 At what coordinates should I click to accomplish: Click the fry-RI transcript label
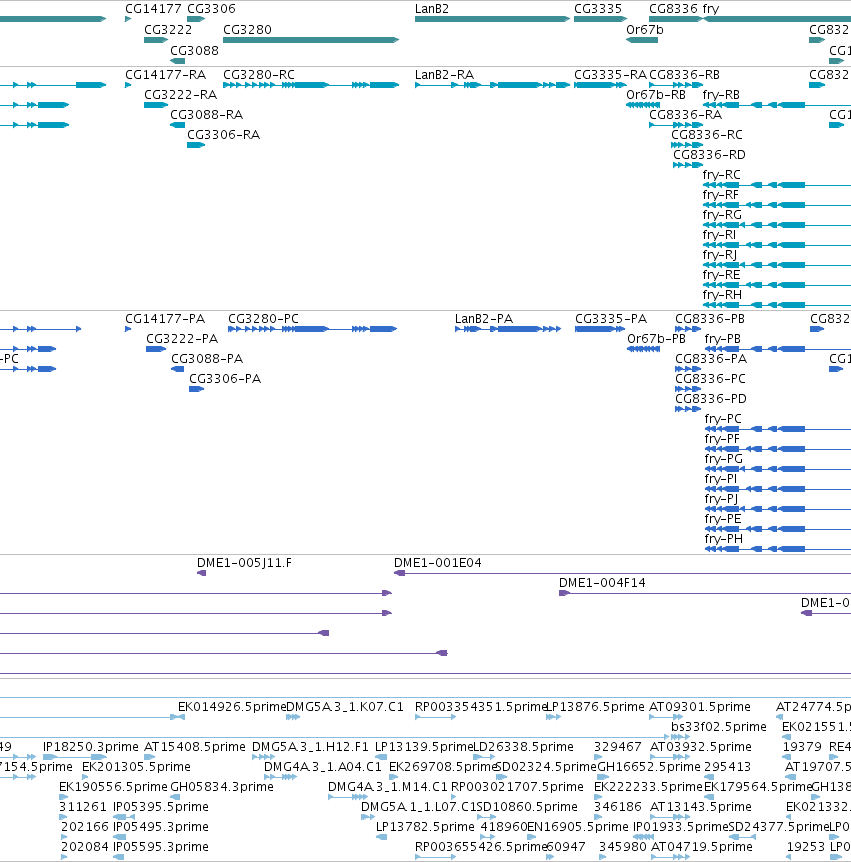click(x=719, y=235)
